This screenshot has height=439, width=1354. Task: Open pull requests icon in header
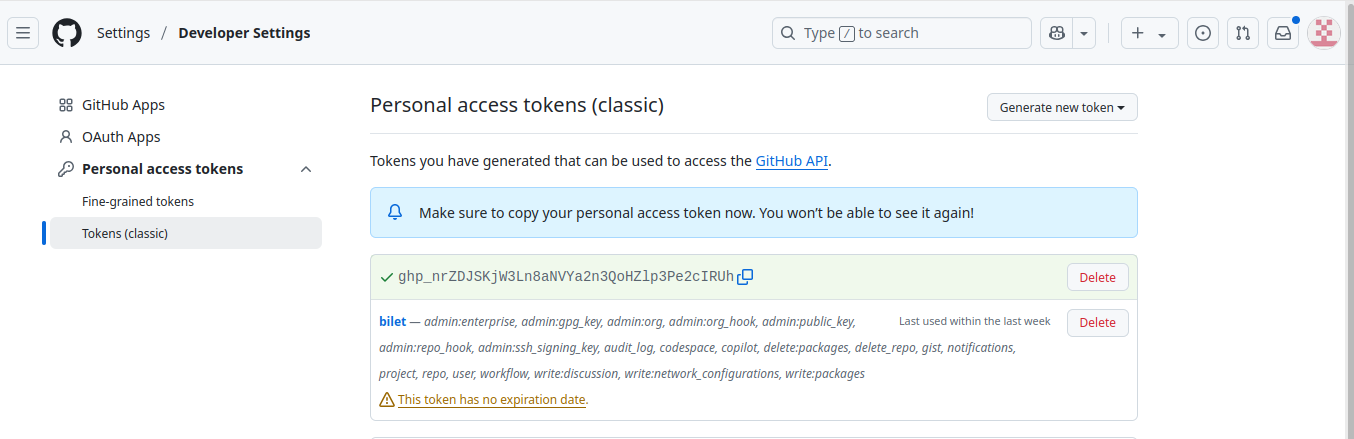1243,33
